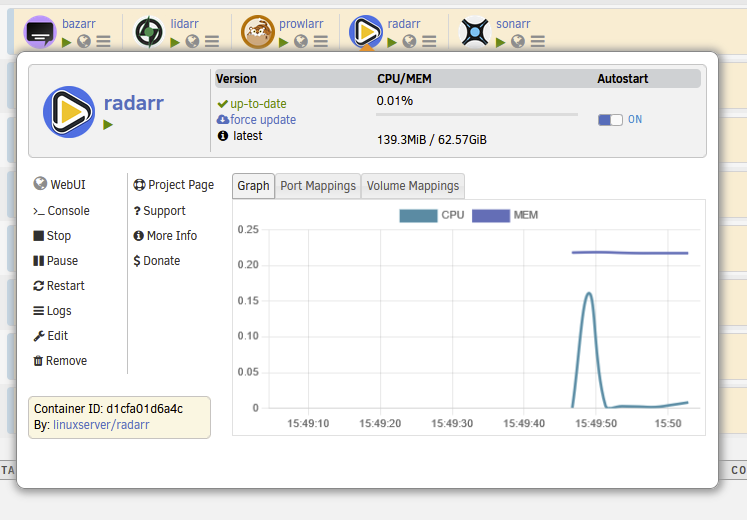Click the up-to-date version status

tap(258, 104)
